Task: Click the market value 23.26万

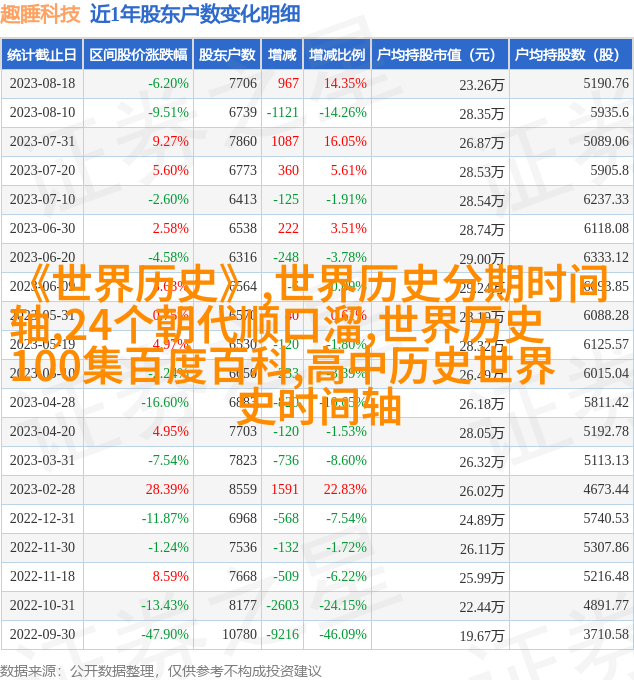Action: [x=482, y=85]
